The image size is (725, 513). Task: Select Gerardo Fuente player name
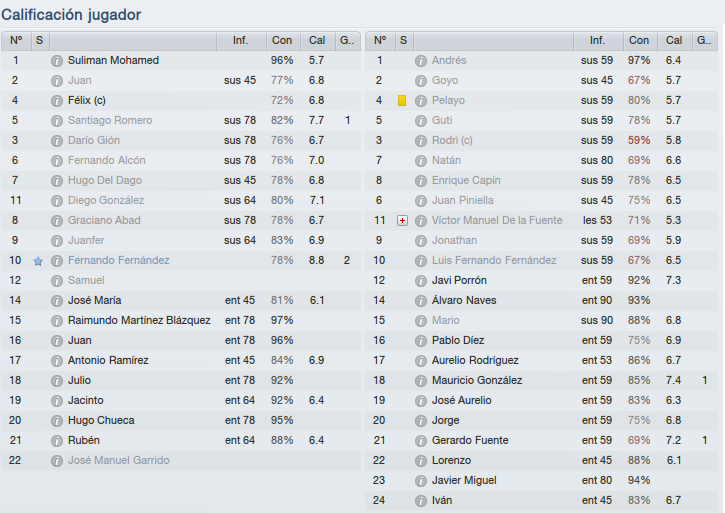tap(470, 440)
